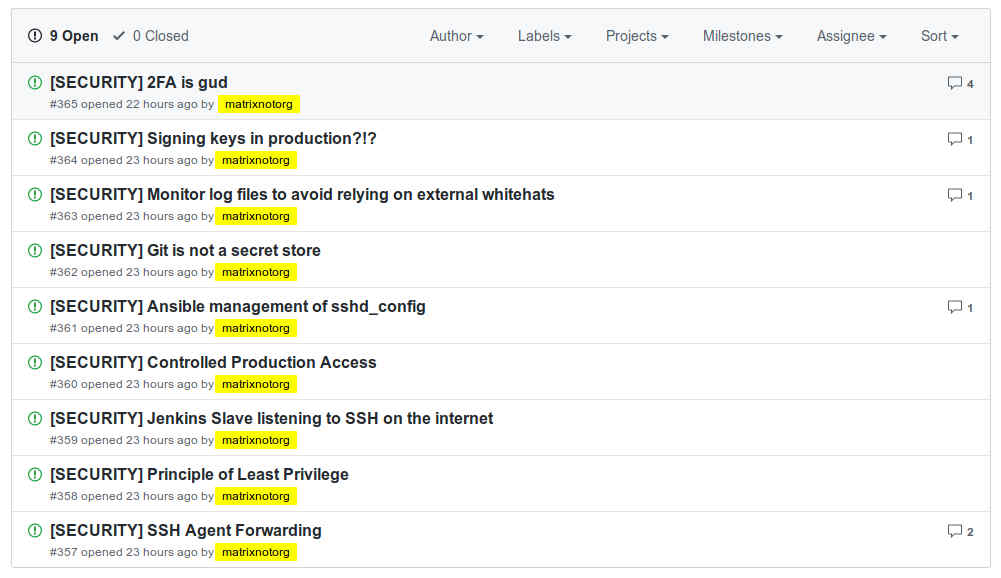Viewport: 1001px width, 578px height.
Task: Open the Projects filter dropdown
Action: click(637, 36)
